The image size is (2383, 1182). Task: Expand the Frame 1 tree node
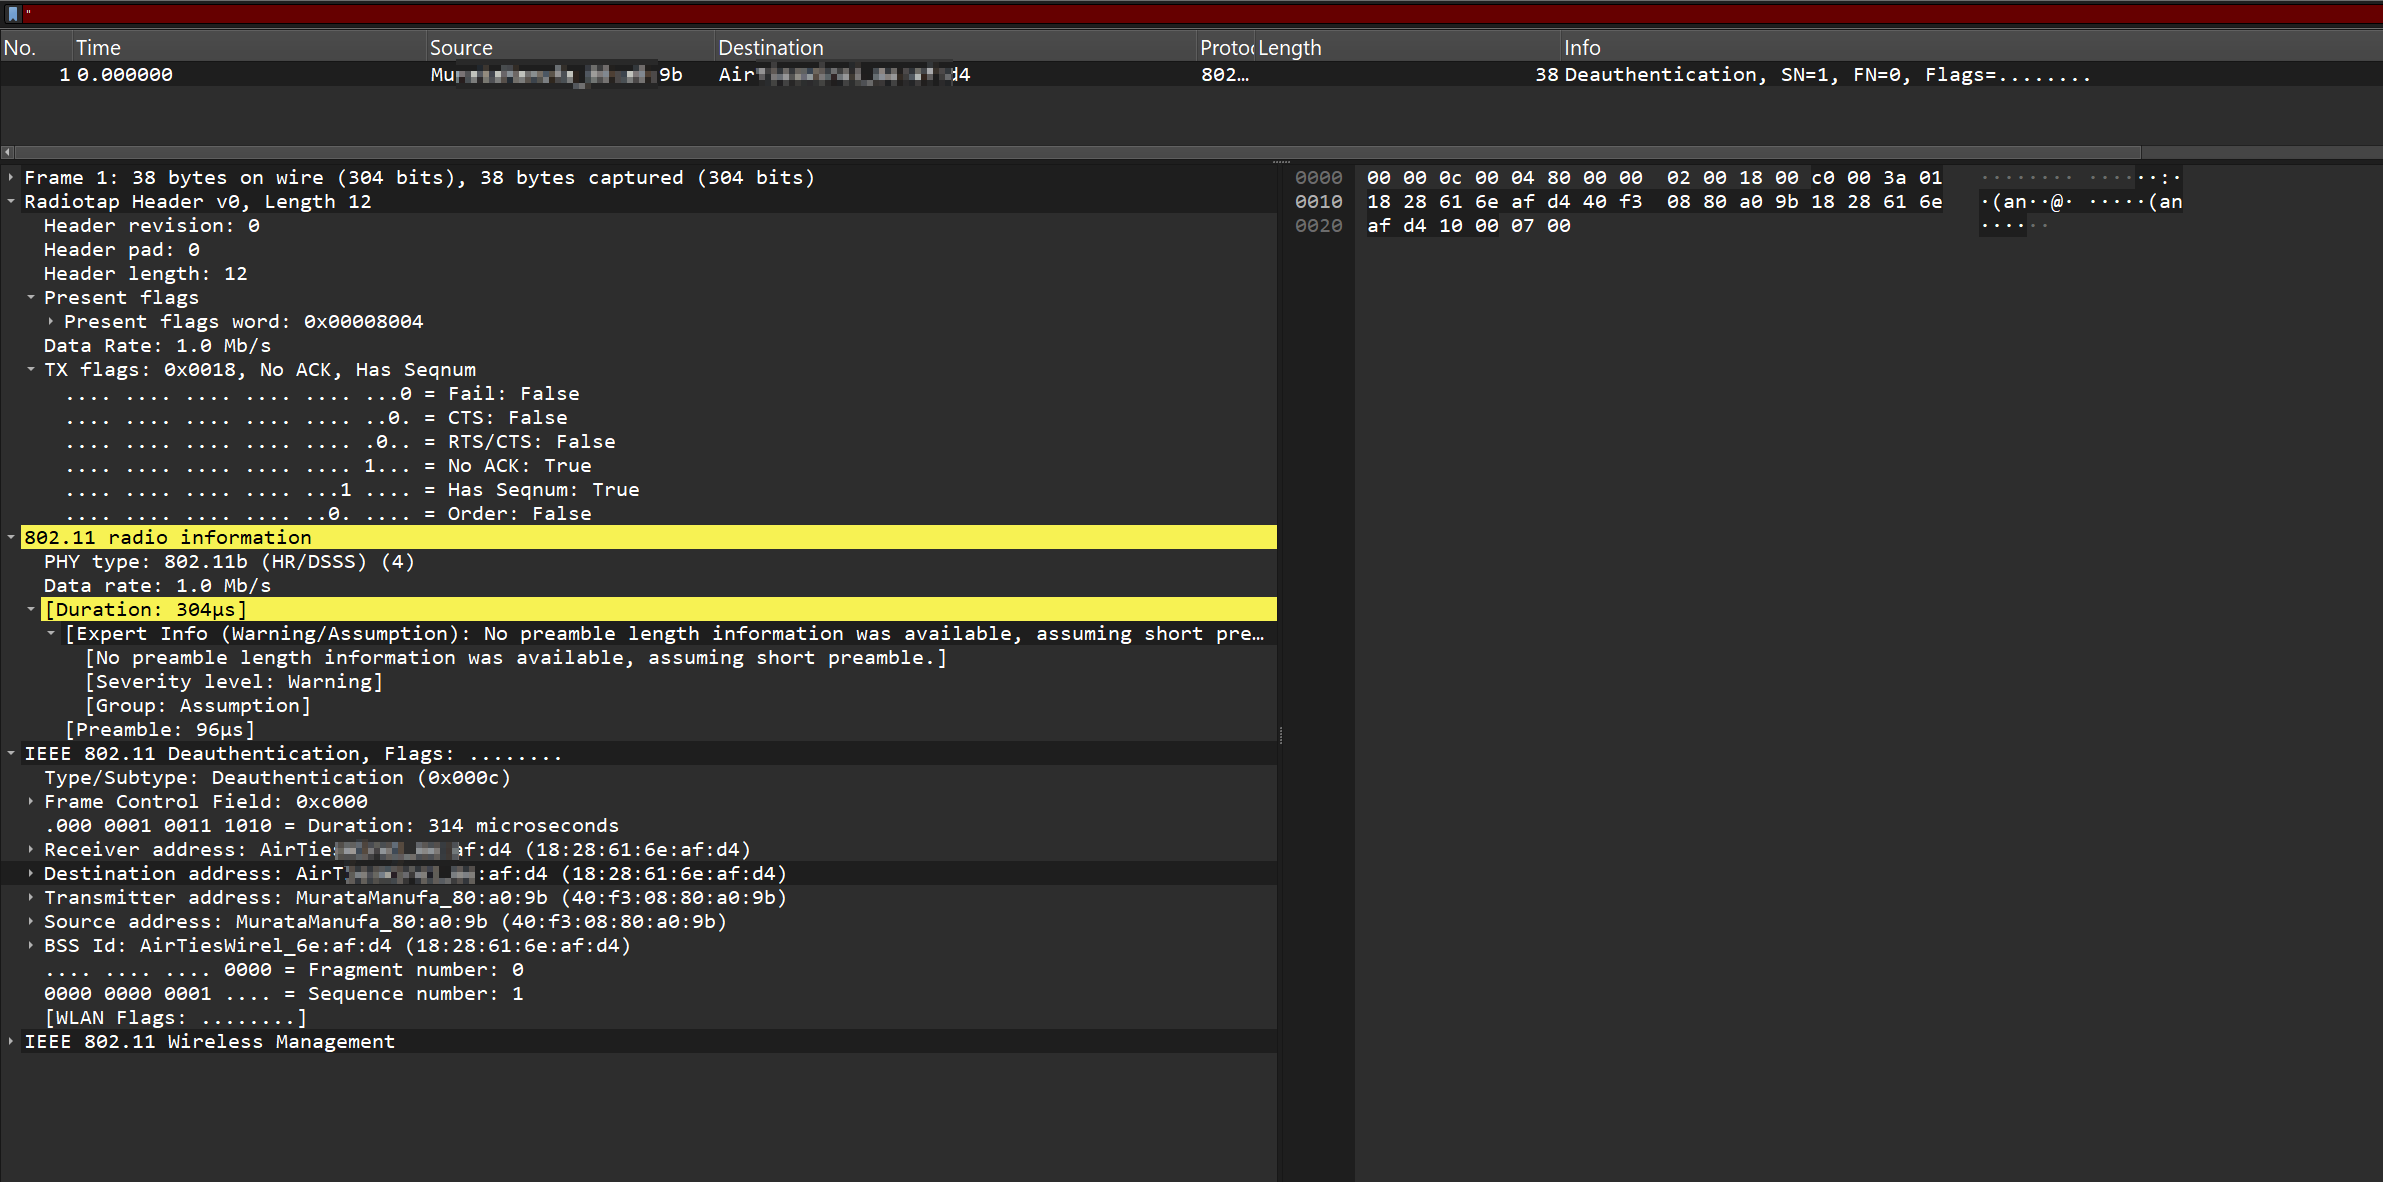[x=11, y=178]
